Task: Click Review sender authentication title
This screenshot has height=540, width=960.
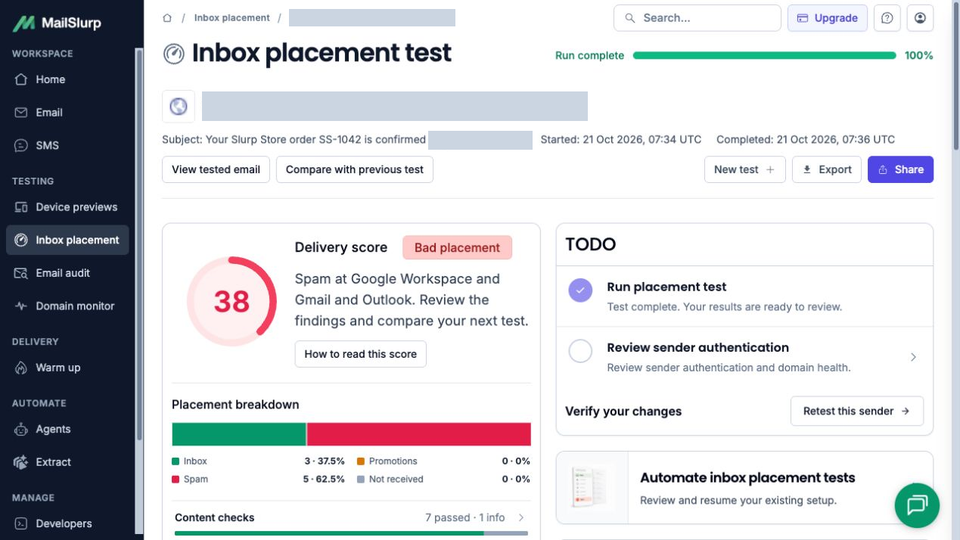Action: coord(698,348)
